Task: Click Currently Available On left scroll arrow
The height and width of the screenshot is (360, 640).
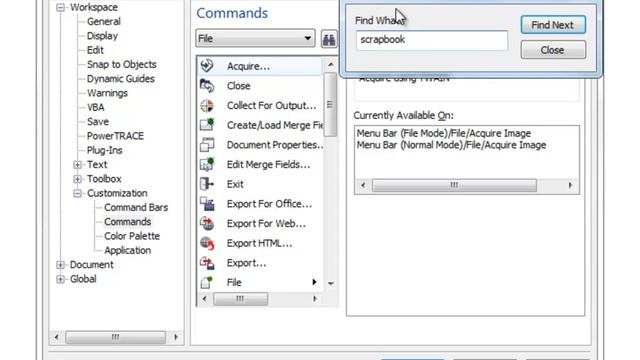Action: coord(363,185)
